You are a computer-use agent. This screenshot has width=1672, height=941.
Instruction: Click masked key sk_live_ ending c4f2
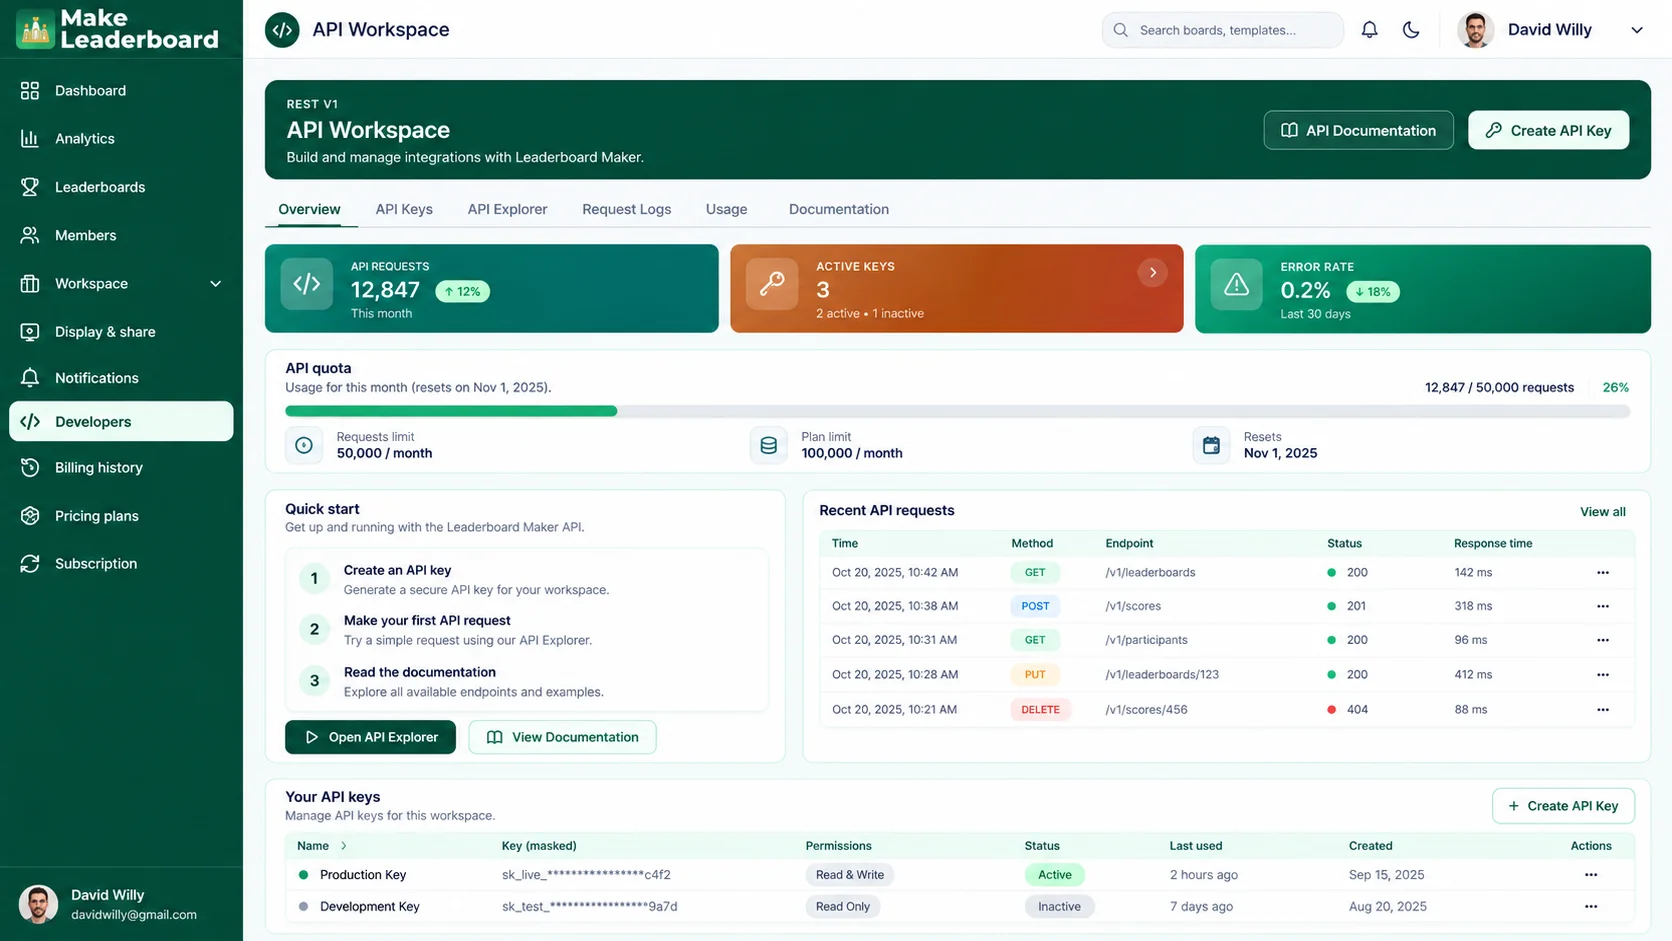pos(586,875)
